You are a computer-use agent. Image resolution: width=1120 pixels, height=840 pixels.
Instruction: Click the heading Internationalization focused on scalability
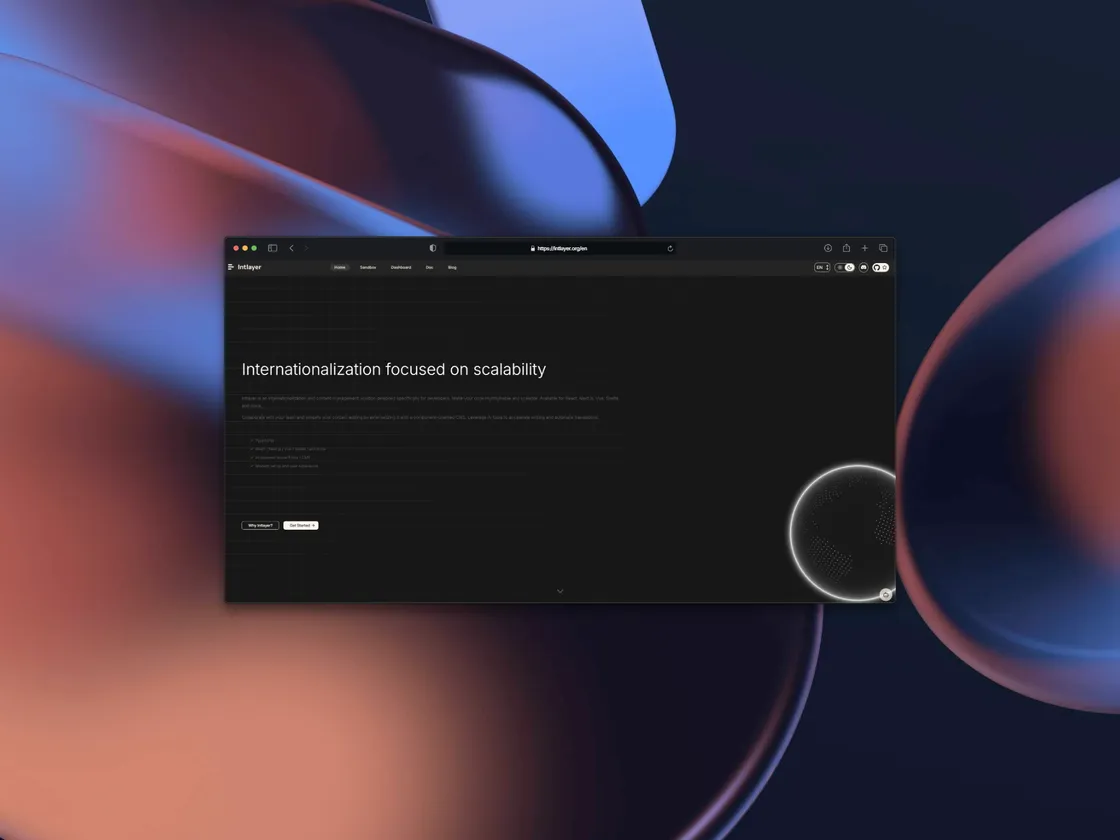pos(394,369)
